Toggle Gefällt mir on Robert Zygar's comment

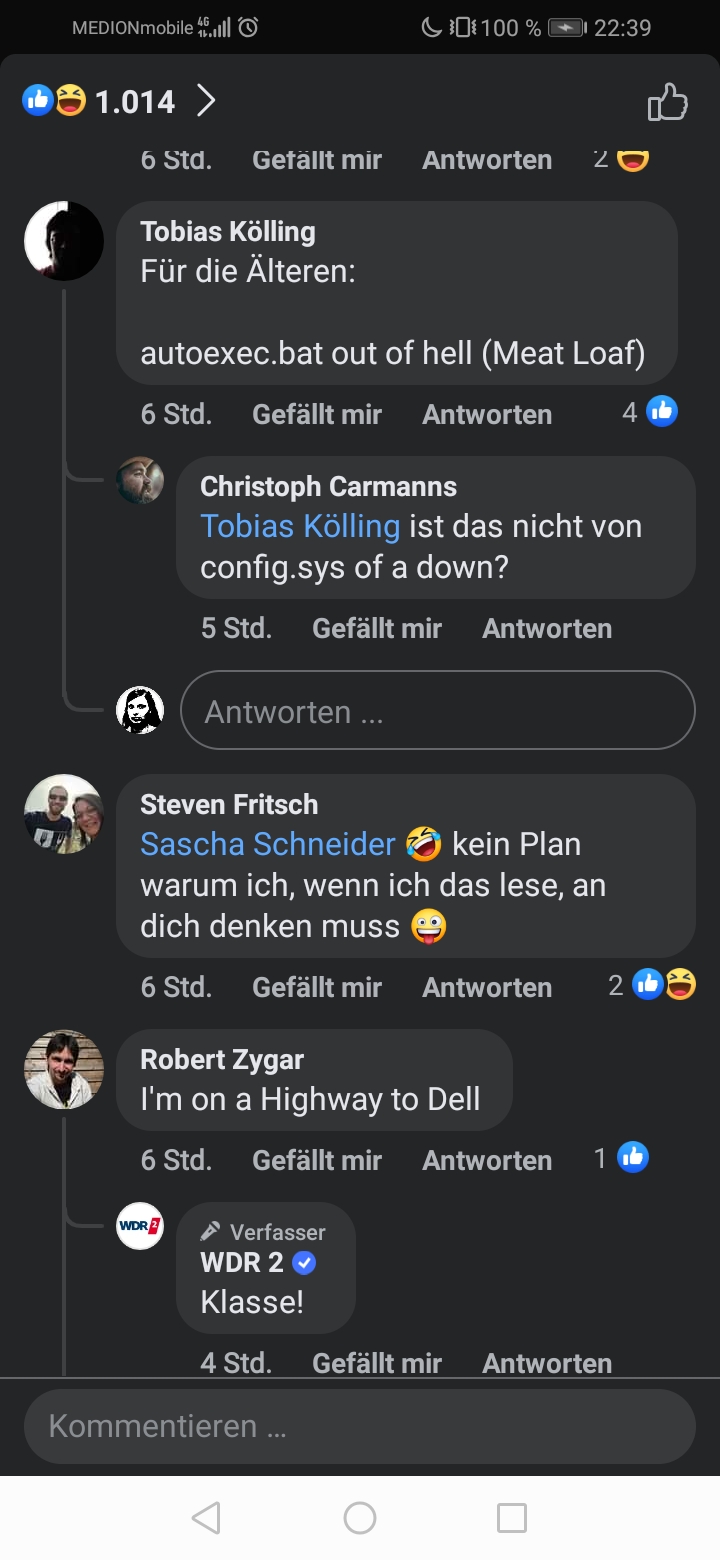pos(317,1160)
